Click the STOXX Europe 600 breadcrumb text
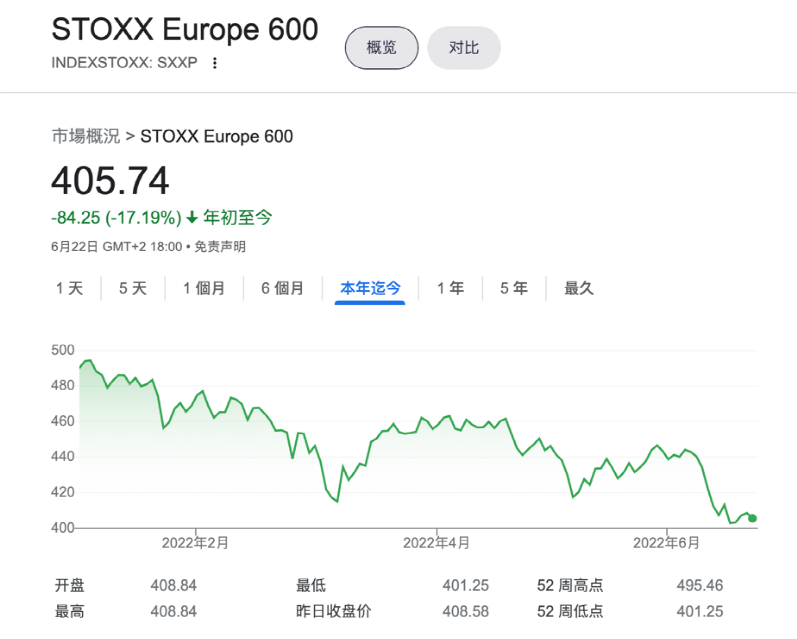Viewport: 797px width, 639px height. click(217, 136)
